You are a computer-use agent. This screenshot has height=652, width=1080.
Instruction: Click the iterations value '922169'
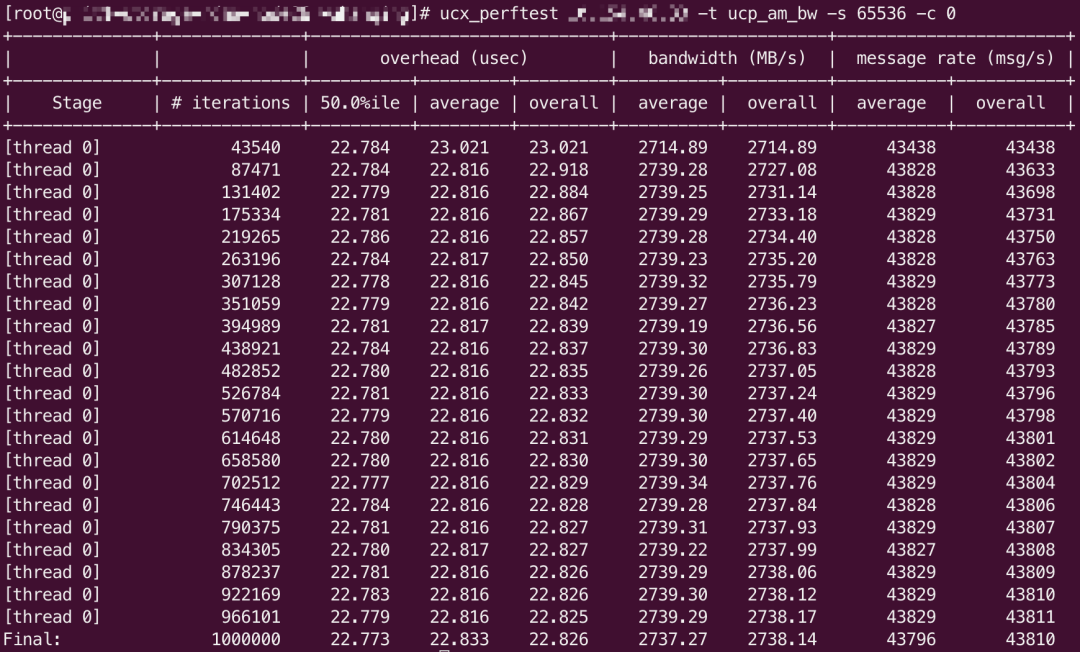tap(251, 595)
